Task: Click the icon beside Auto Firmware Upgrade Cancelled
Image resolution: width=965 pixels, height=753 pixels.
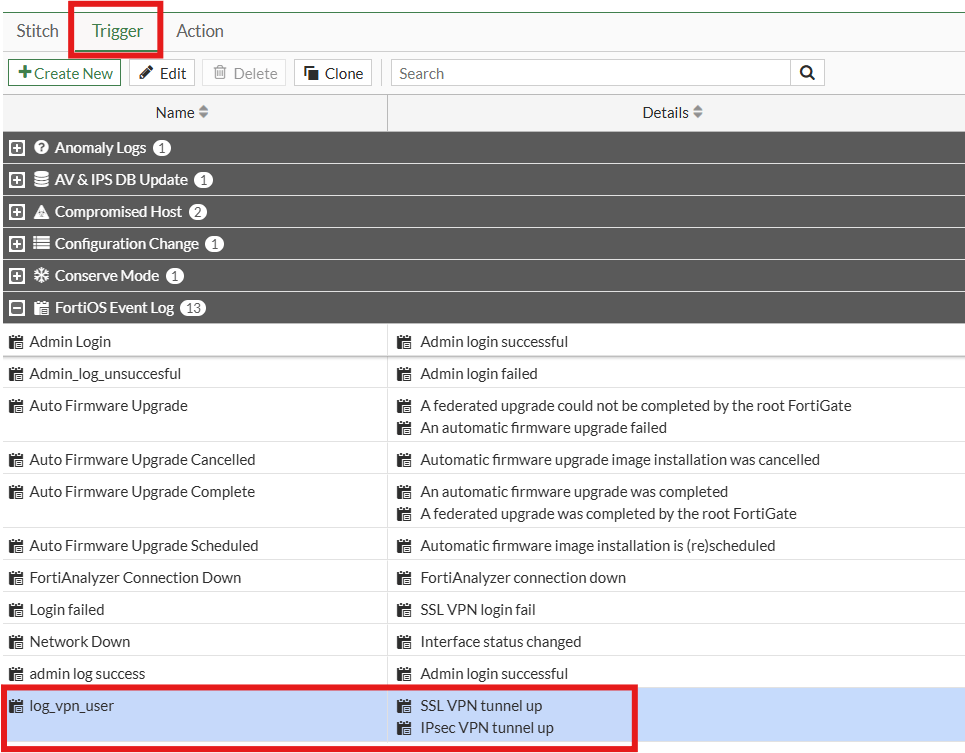Action: coord(16,460)
